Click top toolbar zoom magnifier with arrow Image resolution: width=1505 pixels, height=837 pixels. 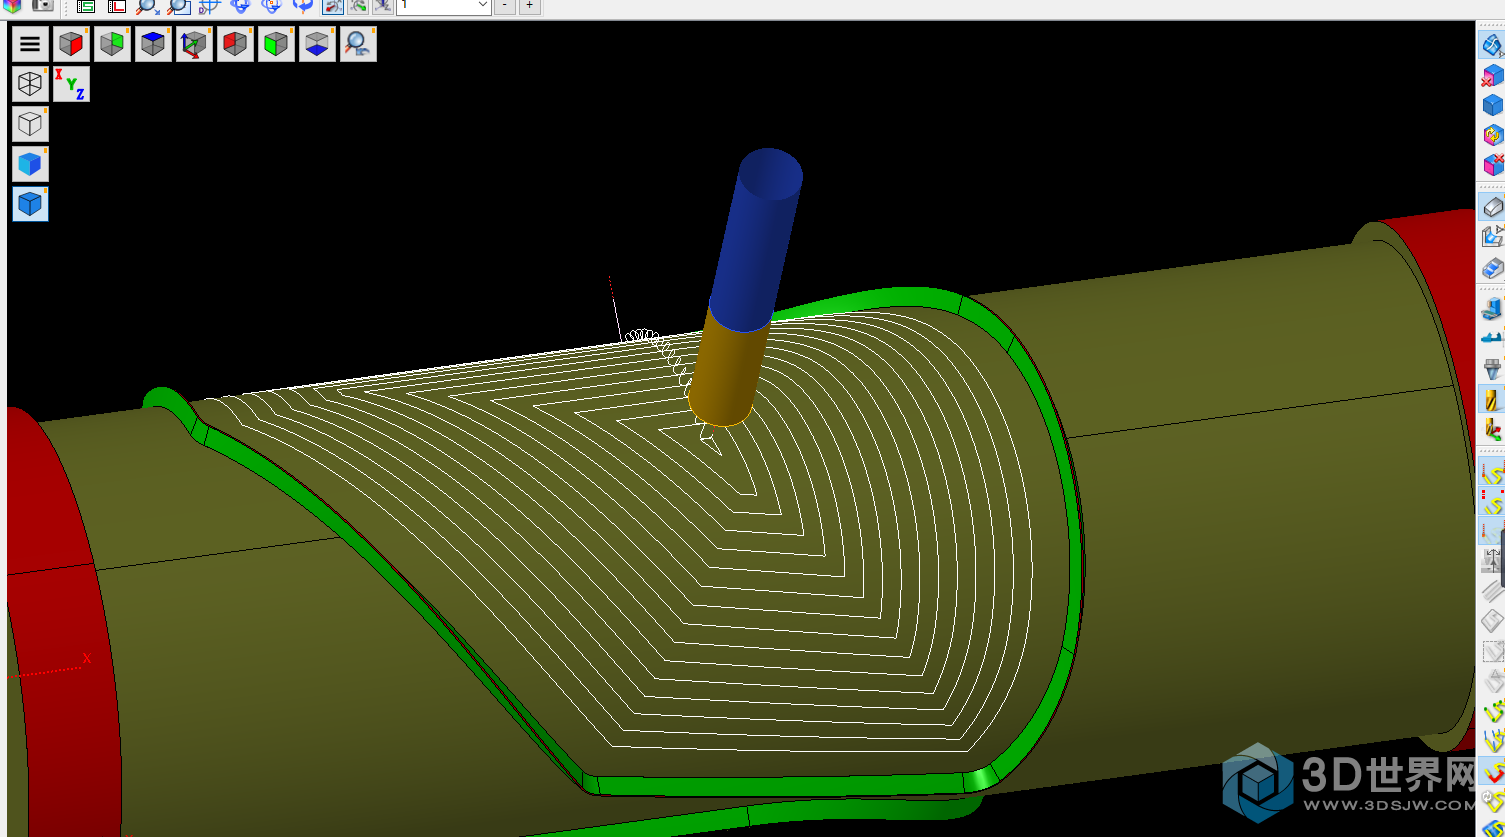pyautogui.click(x=148, y=6)
